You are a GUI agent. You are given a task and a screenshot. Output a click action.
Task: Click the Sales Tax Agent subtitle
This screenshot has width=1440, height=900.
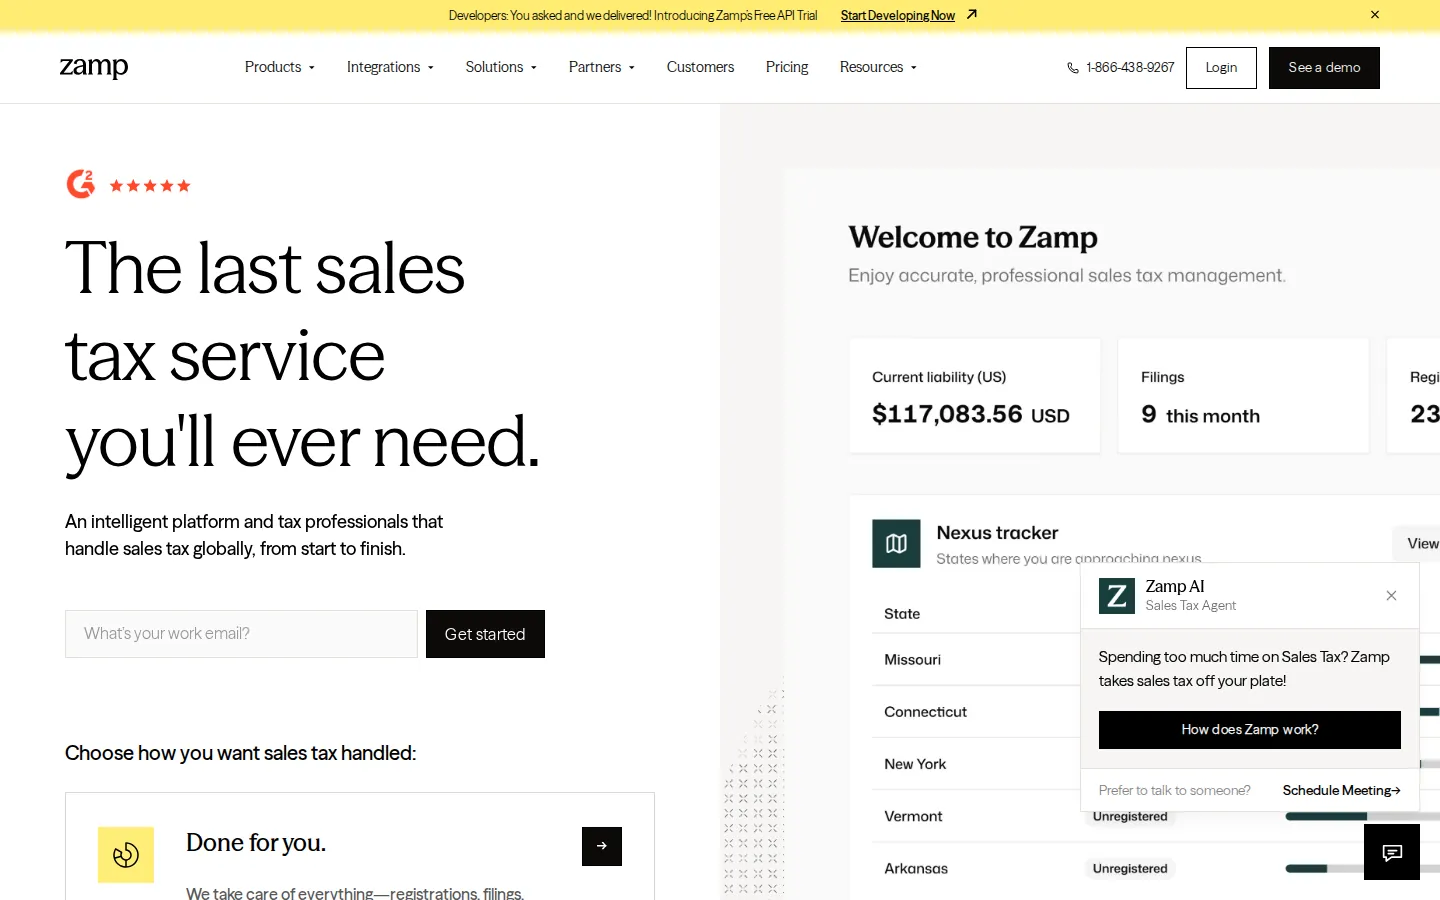click(1190, 606)
